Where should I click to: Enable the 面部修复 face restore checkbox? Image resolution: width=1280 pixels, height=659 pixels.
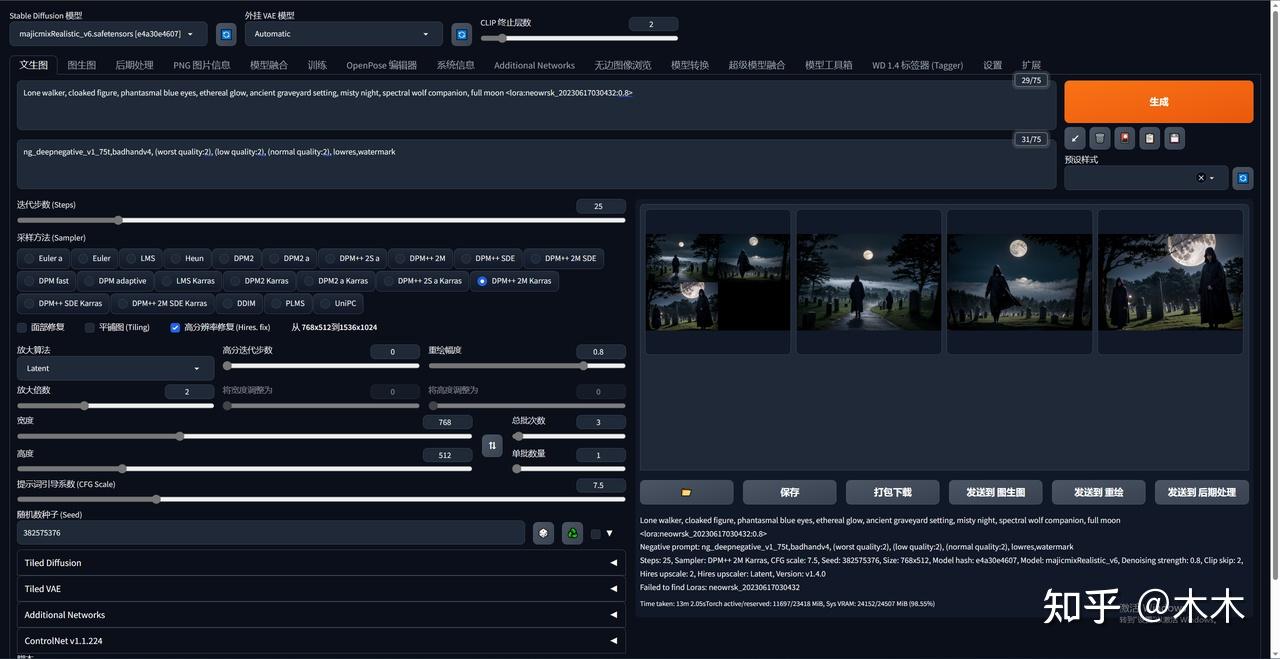pyautogui.click(x=23, y=328)
